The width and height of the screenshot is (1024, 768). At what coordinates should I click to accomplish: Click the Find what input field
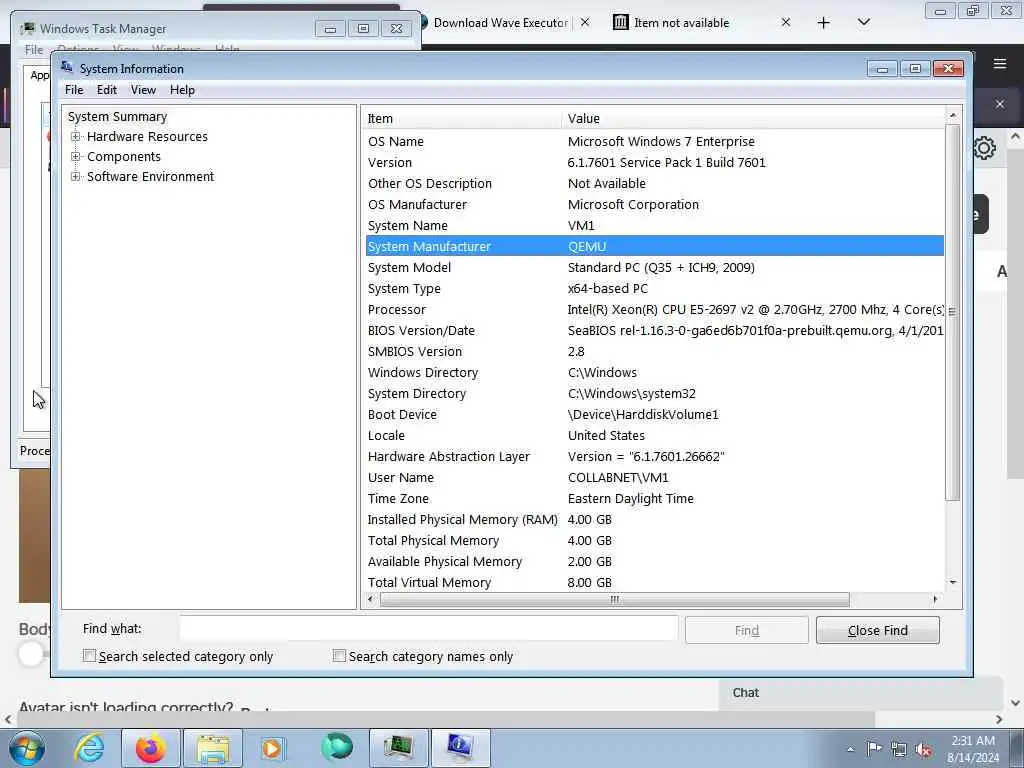coord(429,629)
